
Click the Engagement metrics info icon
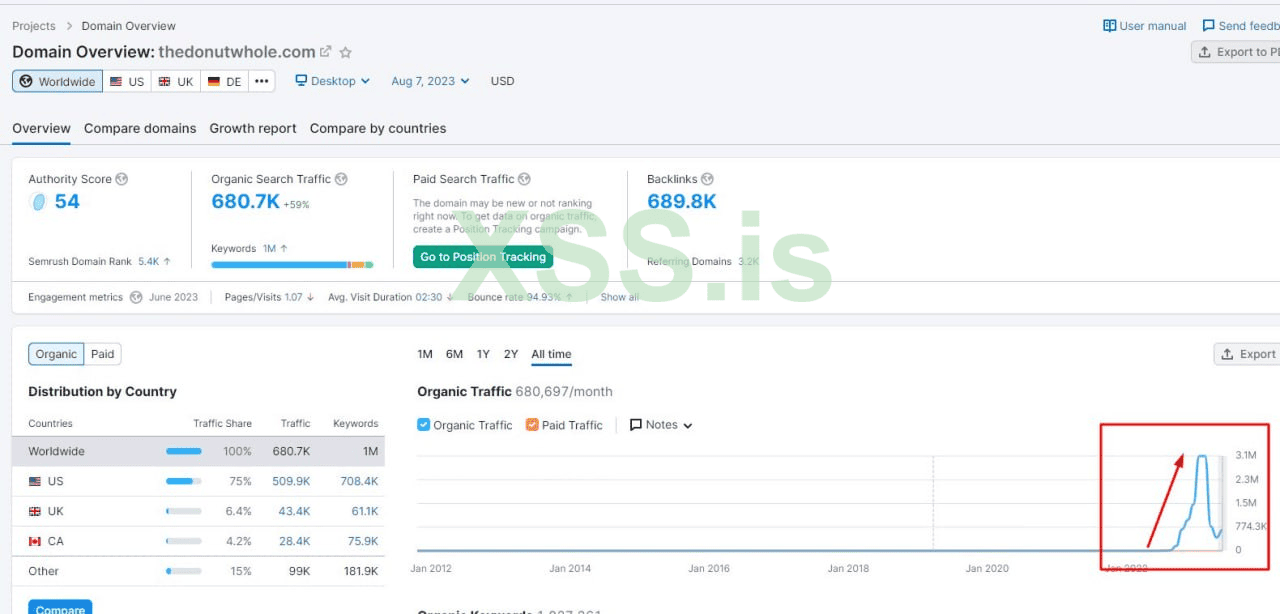coord(133,297)
